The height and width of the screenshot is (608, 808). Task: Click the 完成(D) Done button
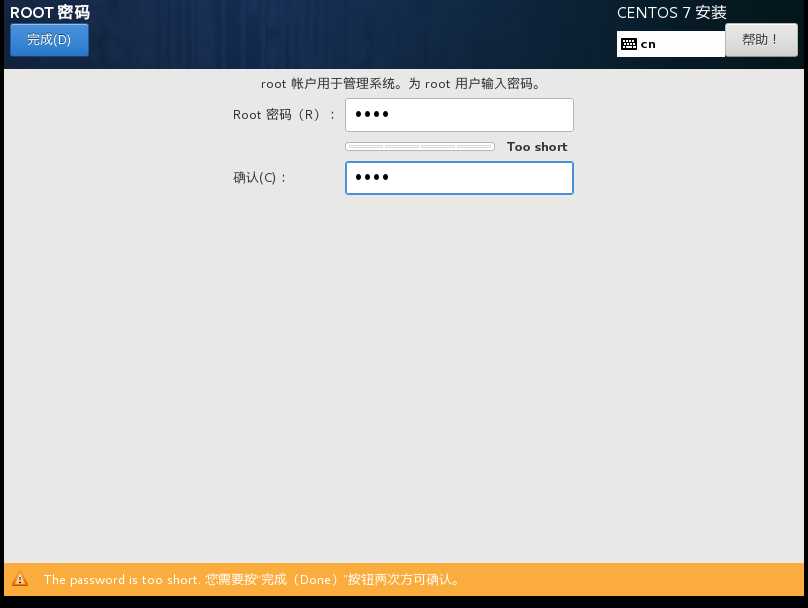click(x=49, y=40)
